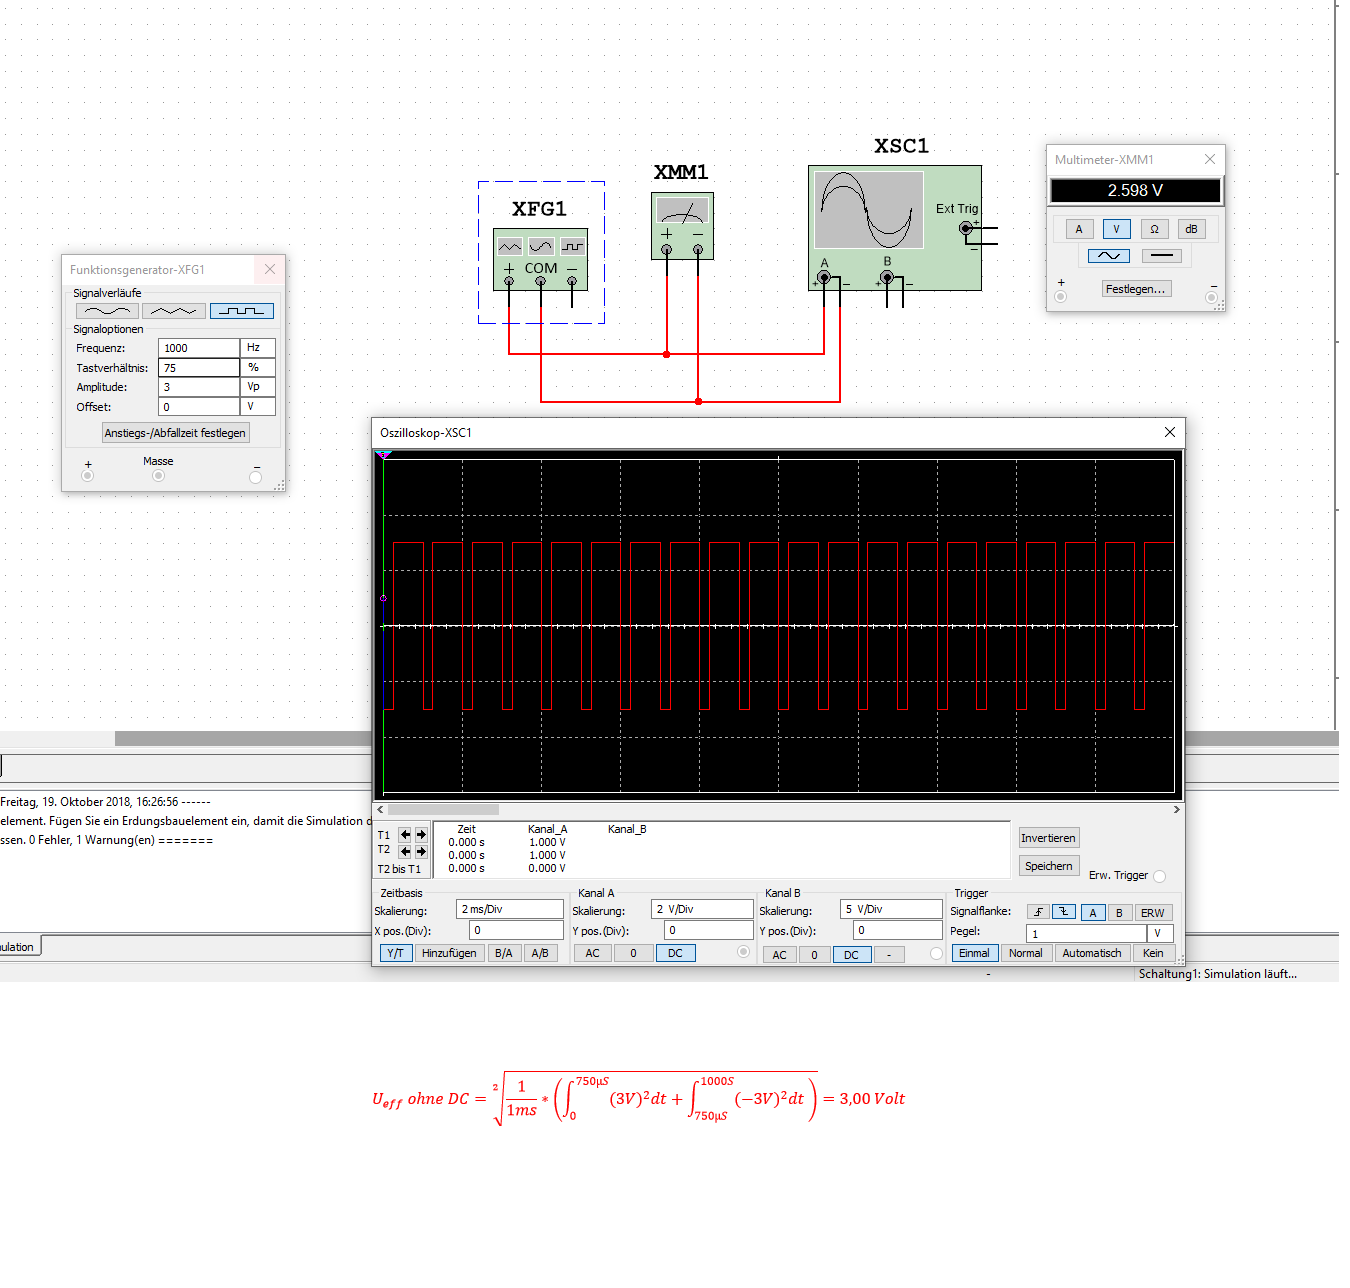
Task: Select Y/T display mode
Action: coord(395,953)
